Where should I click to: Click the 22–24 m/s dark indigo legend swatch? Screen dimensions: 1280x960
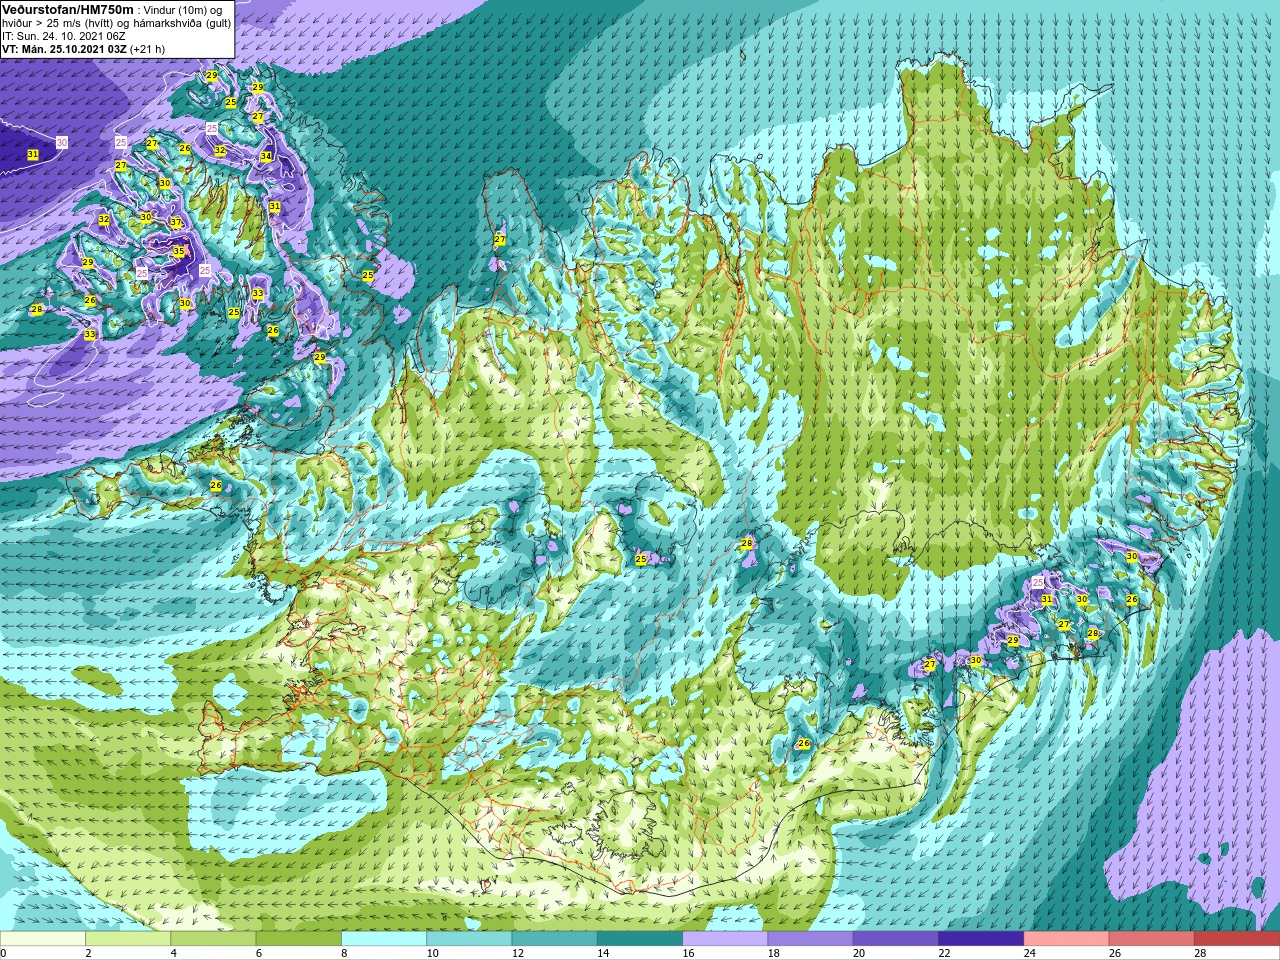pos(981,940)
